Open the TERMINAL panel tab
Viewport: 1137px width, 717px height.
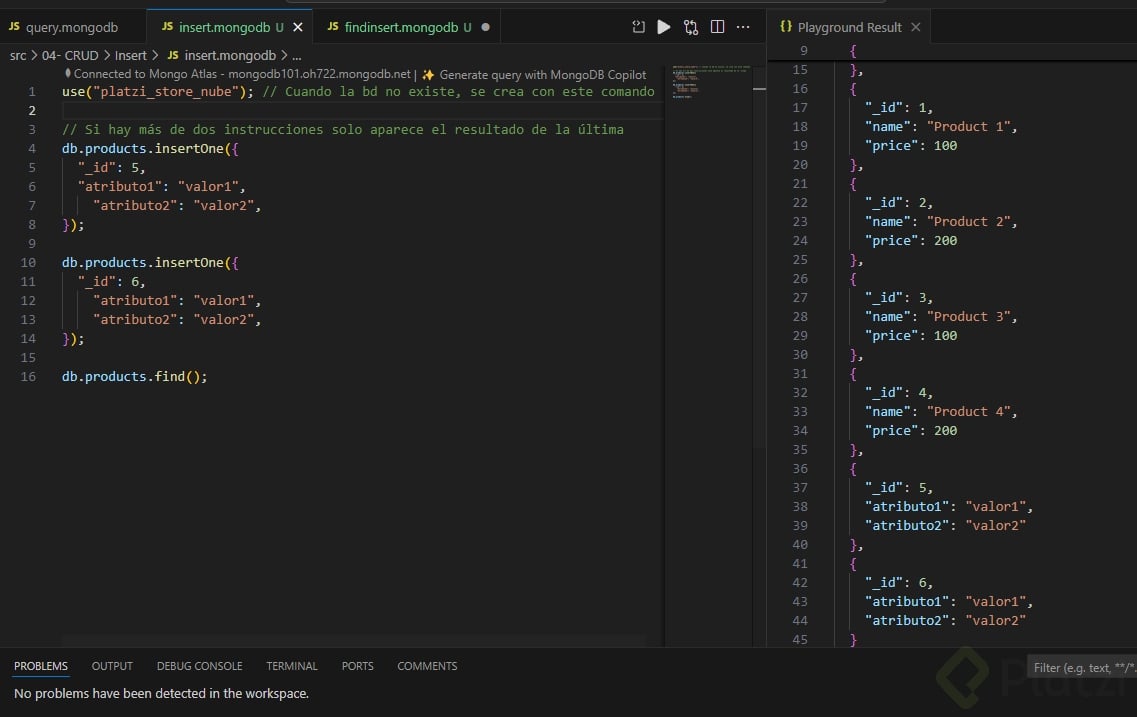pos(291,666)
